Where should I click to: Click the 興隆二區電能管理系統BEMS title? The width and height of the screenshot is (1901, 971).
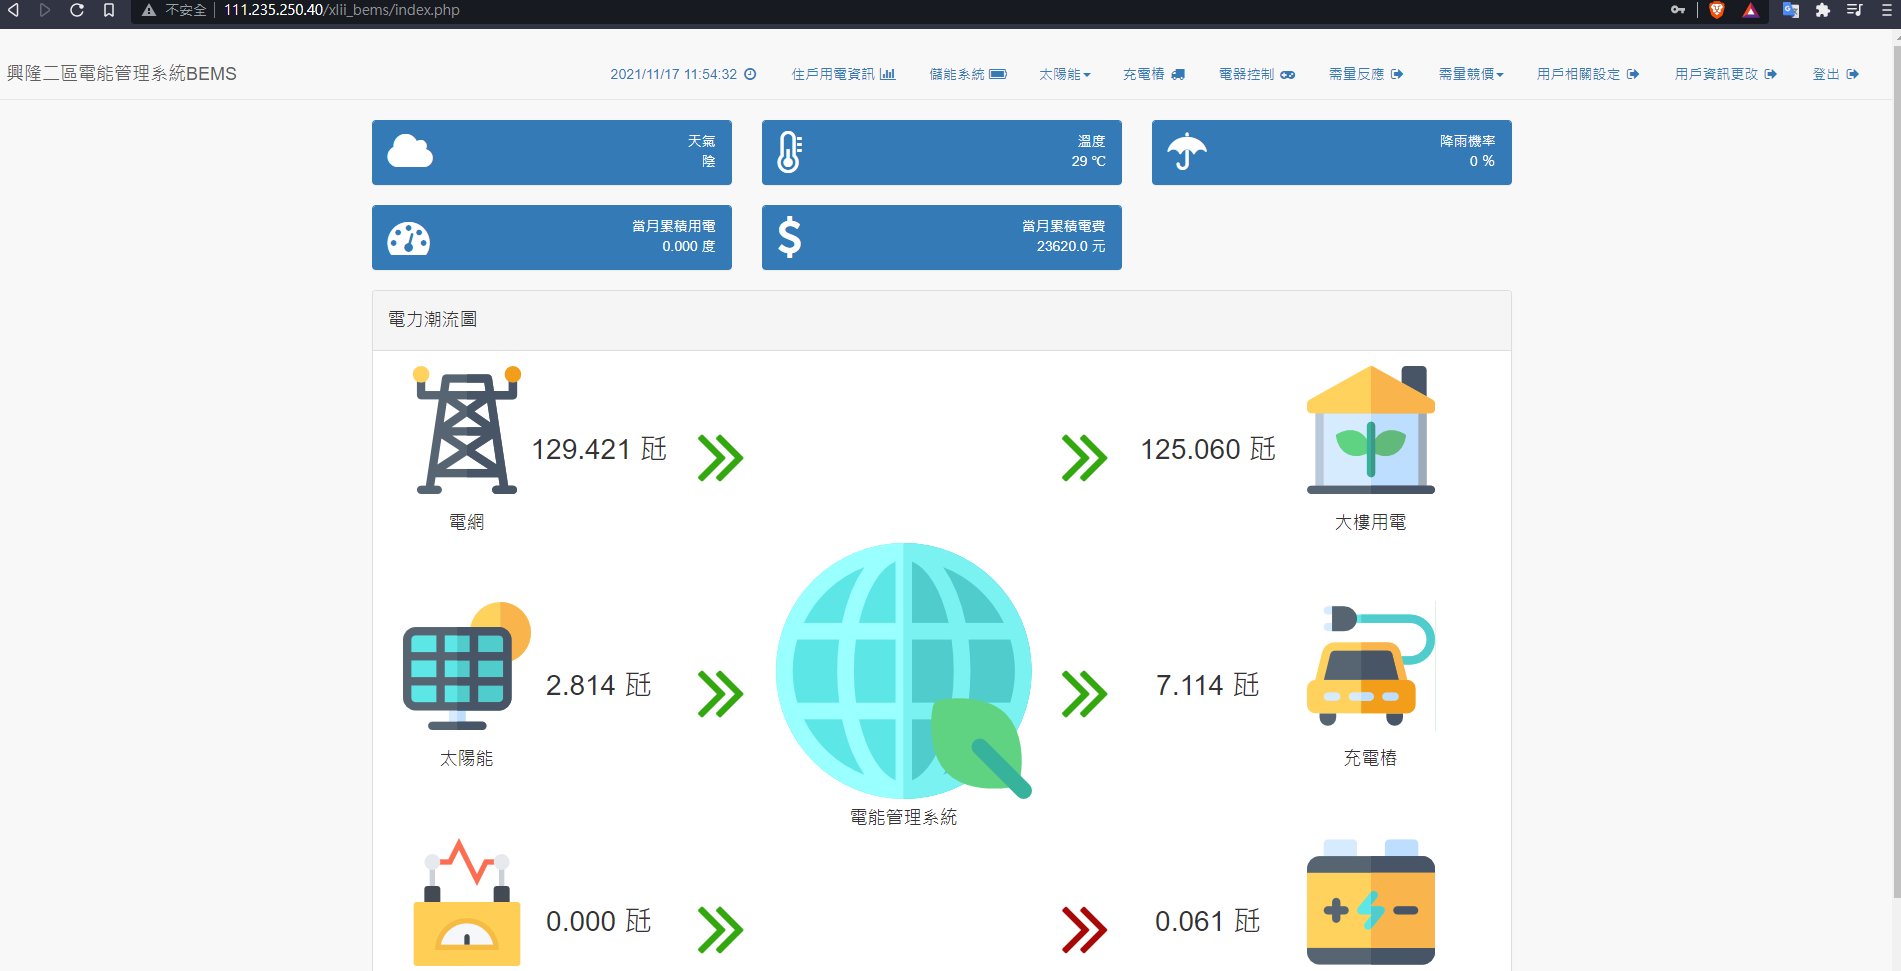(122, 74)
